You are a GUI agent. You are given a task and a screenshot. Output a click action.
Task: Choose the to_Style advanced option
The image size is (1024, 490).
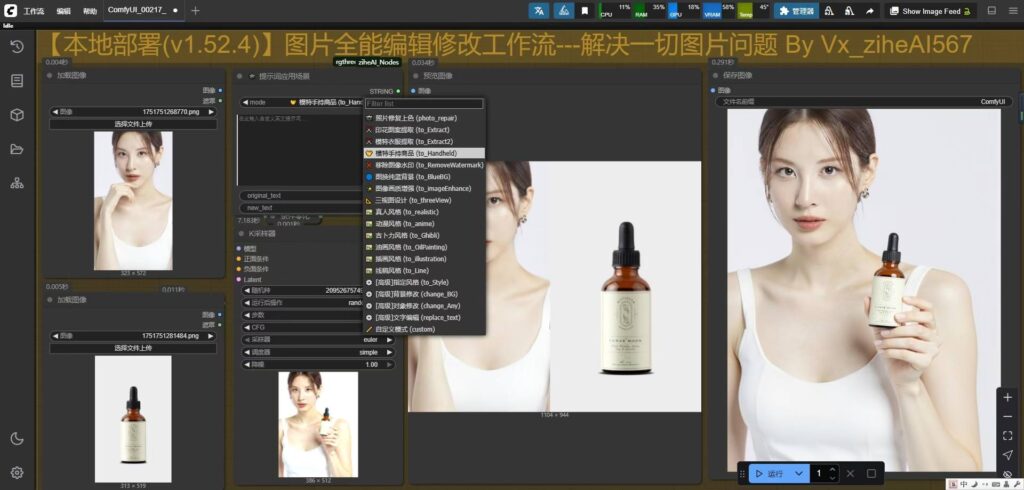pyautogui.click(x=424, y=282)
